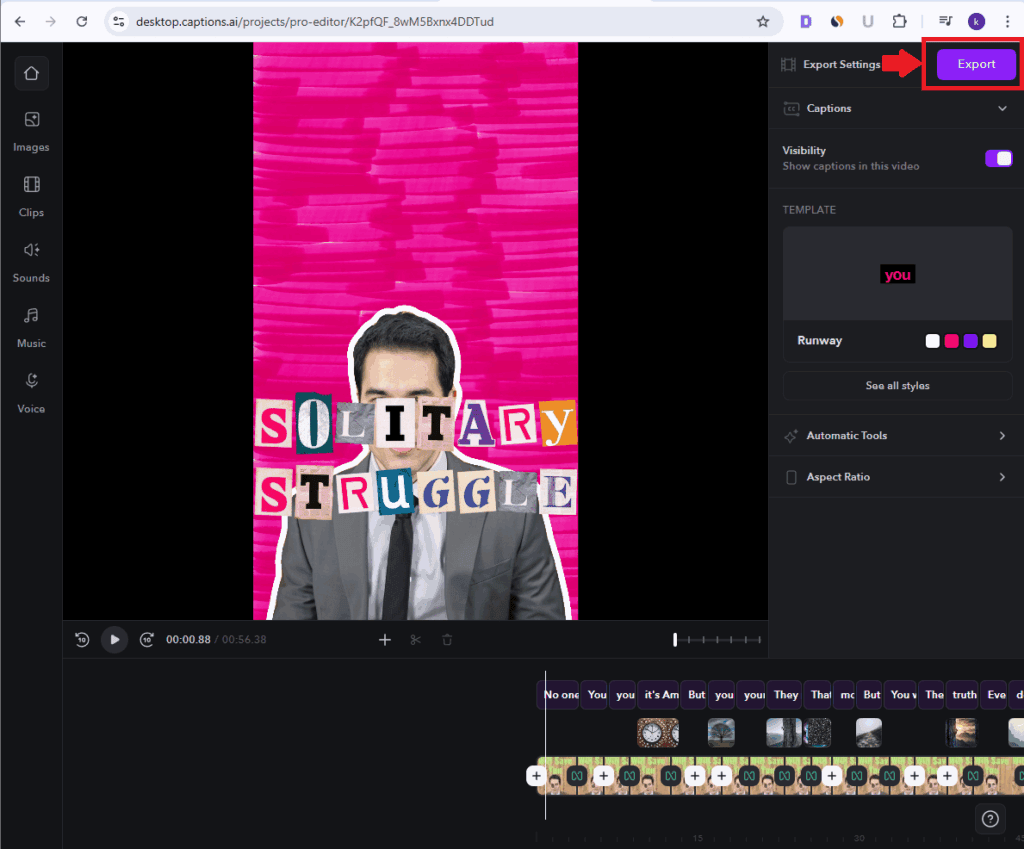The width and height of the screenshot is (1024, 849).
Task: Bookmark this page with the star
Action: pos(763,22)
